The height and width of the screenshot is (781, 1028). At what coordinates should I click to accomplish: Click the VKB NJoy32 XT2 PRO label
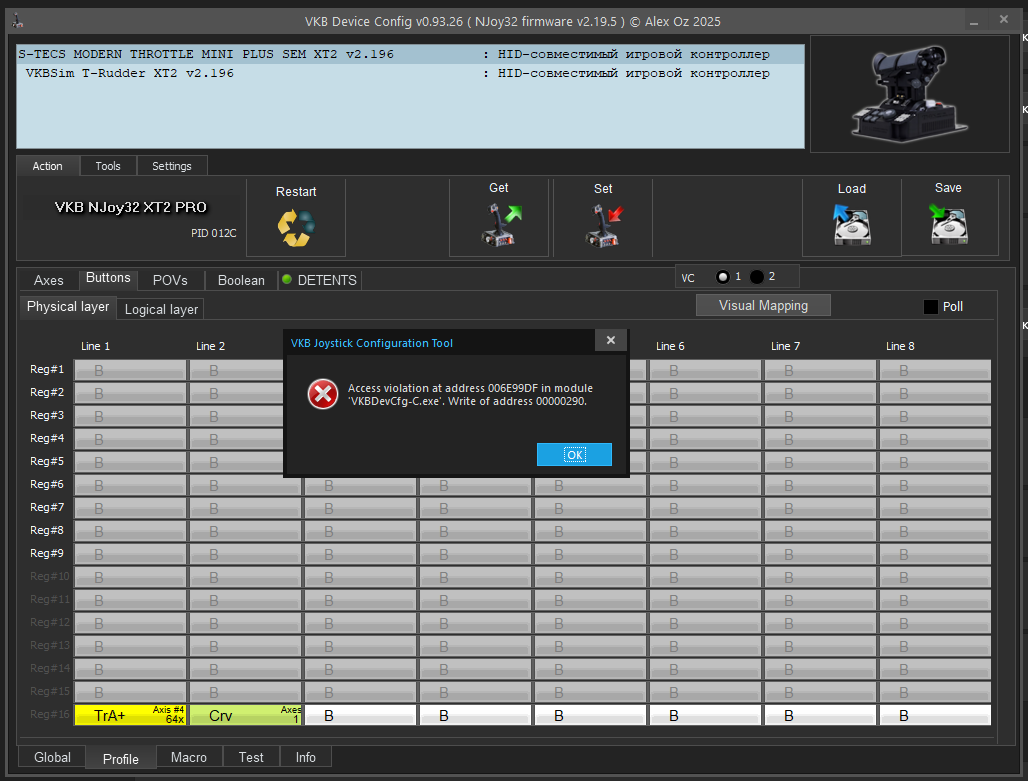coord(130,207)
